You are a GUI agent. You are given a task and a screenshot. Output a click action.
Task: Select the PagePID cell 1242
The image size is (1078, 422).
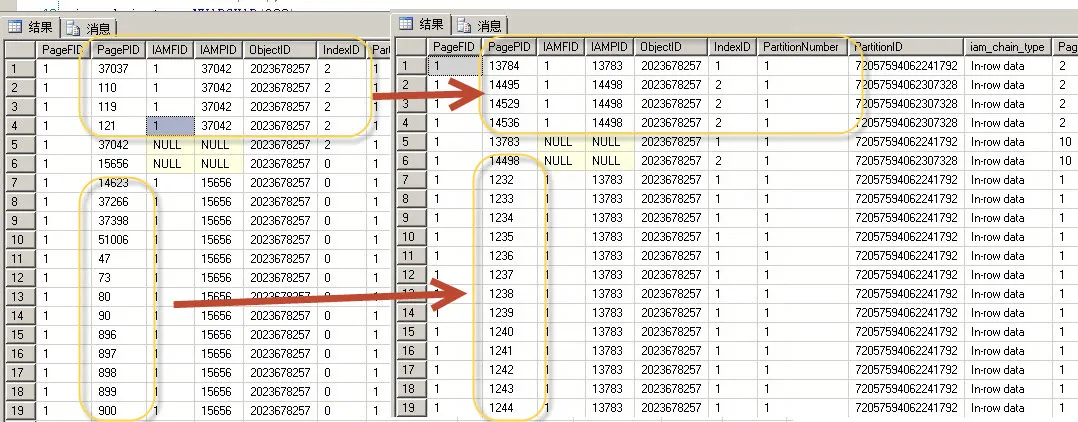pos(510,369)
